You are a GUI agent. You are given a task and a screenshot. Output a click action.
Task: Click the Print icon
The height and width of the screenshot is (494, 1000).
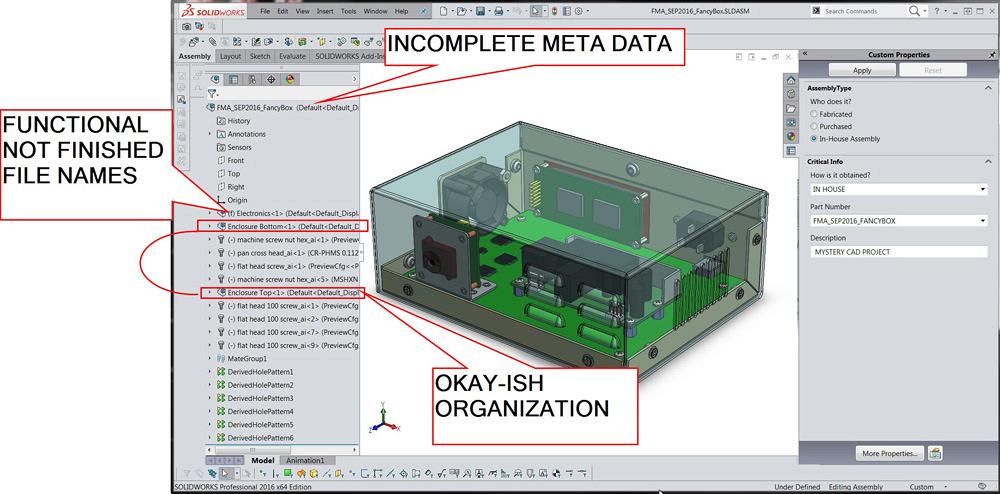point(499,11)
